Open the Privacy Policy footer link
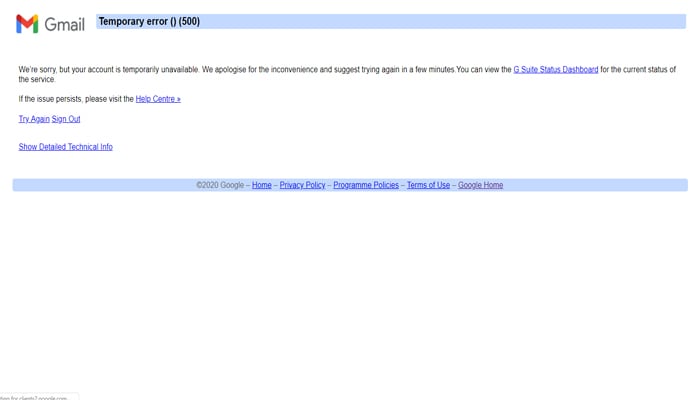 302,185
